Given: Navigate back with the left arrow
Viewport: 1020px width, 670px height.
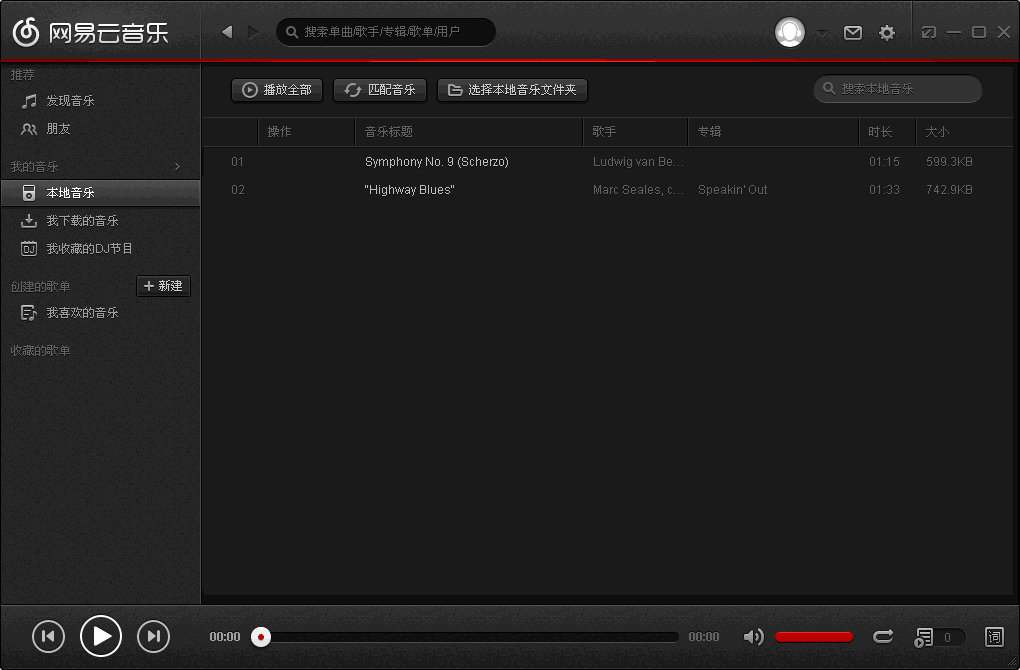Looking at the screenshot, I should click(227, 32).
